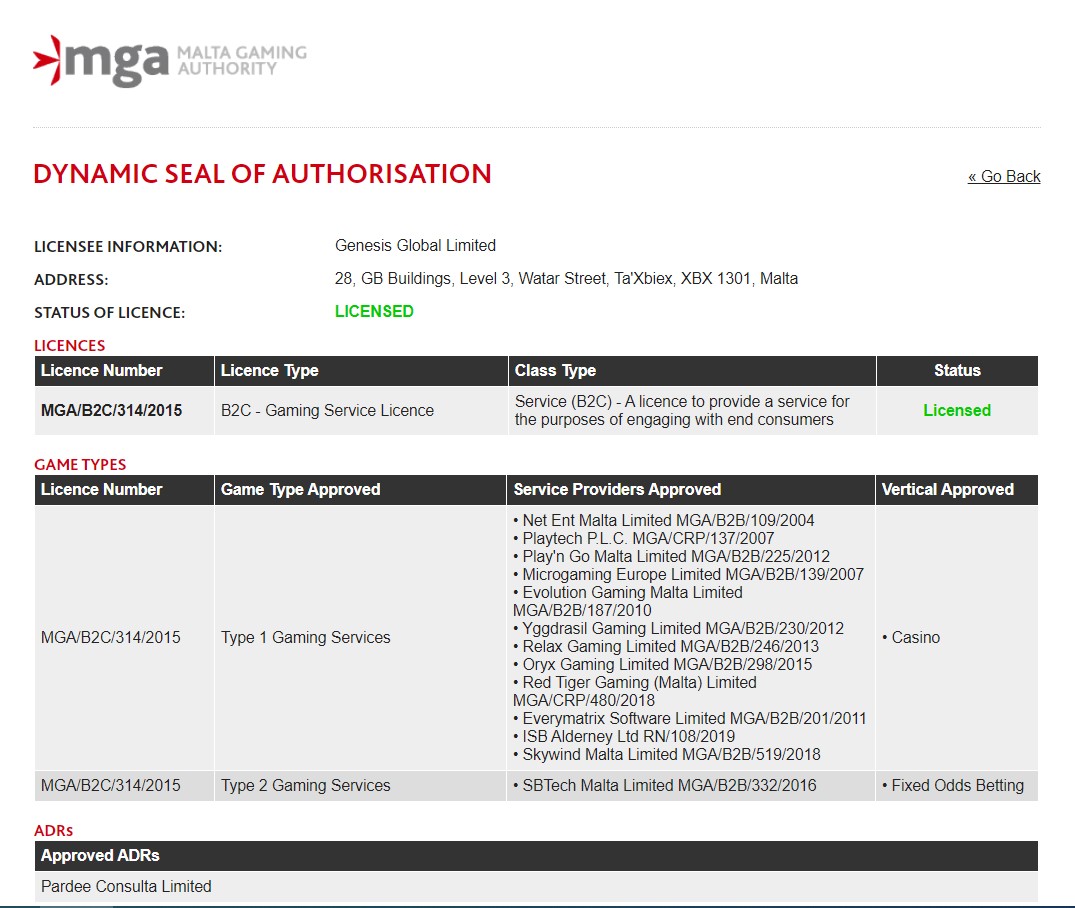Click the STATUS OF LICENCE: label

point(110,312)
